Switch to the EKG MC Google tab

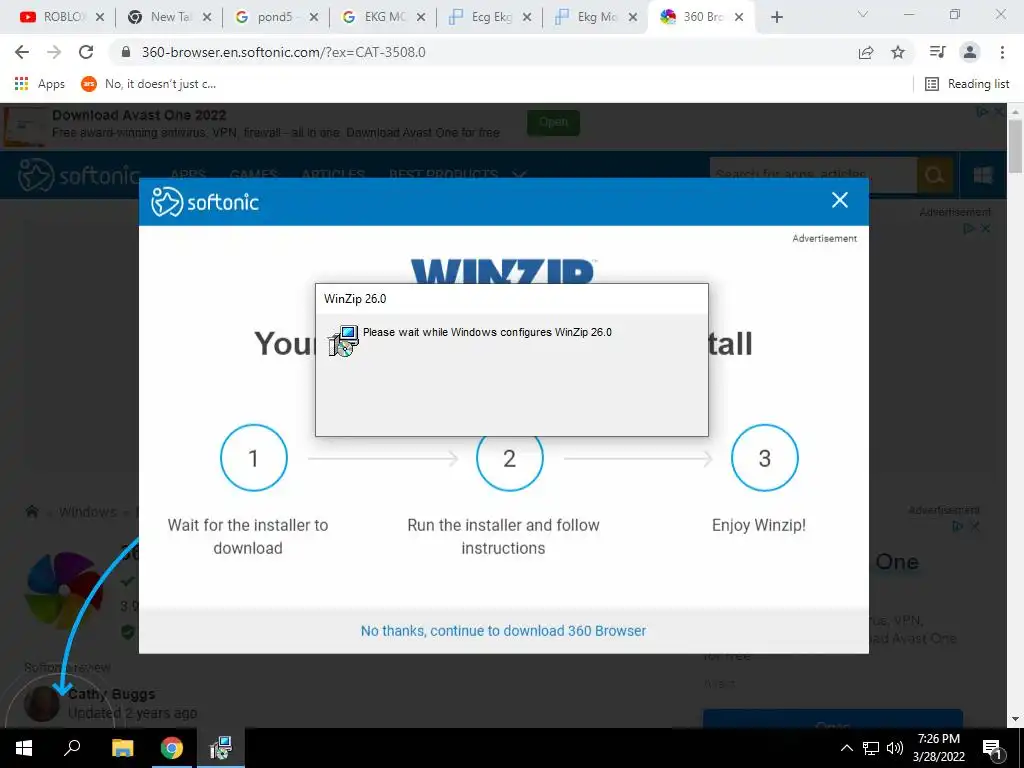tap(374, 17)
